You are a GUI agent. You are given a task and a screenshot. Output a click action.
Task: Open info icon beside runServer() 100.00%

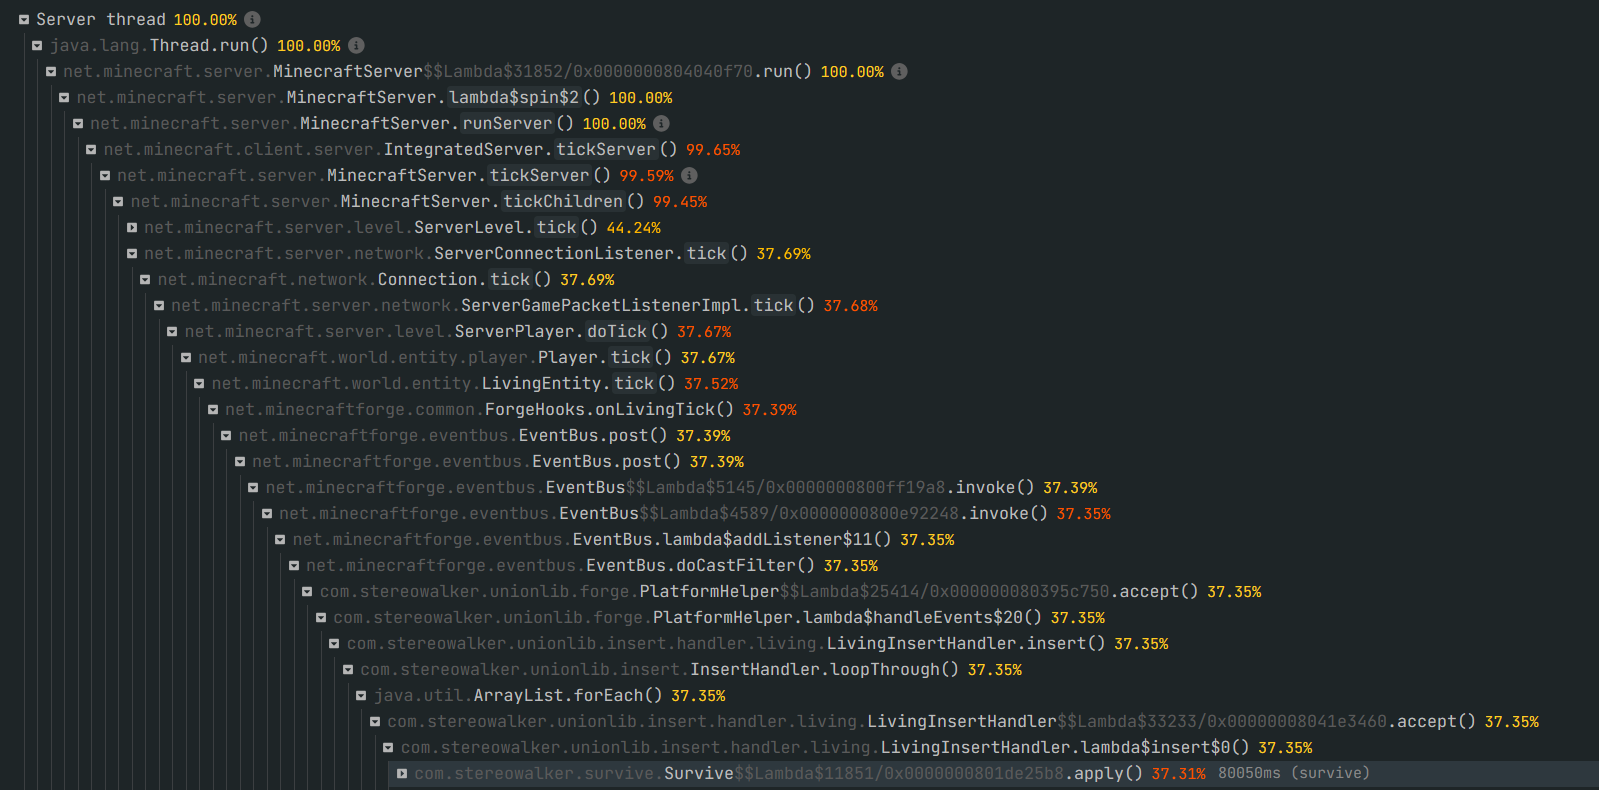pyautogui.click(x=661, y=123)
